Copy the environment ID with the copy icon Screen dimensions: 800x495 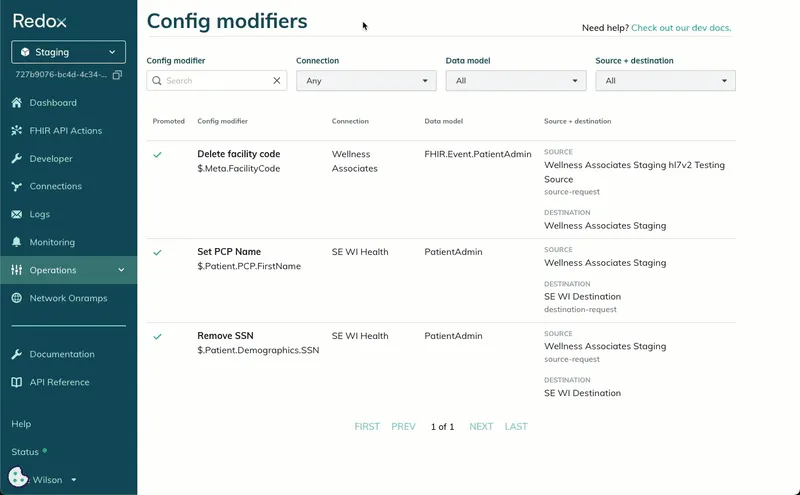coord(117,75)
